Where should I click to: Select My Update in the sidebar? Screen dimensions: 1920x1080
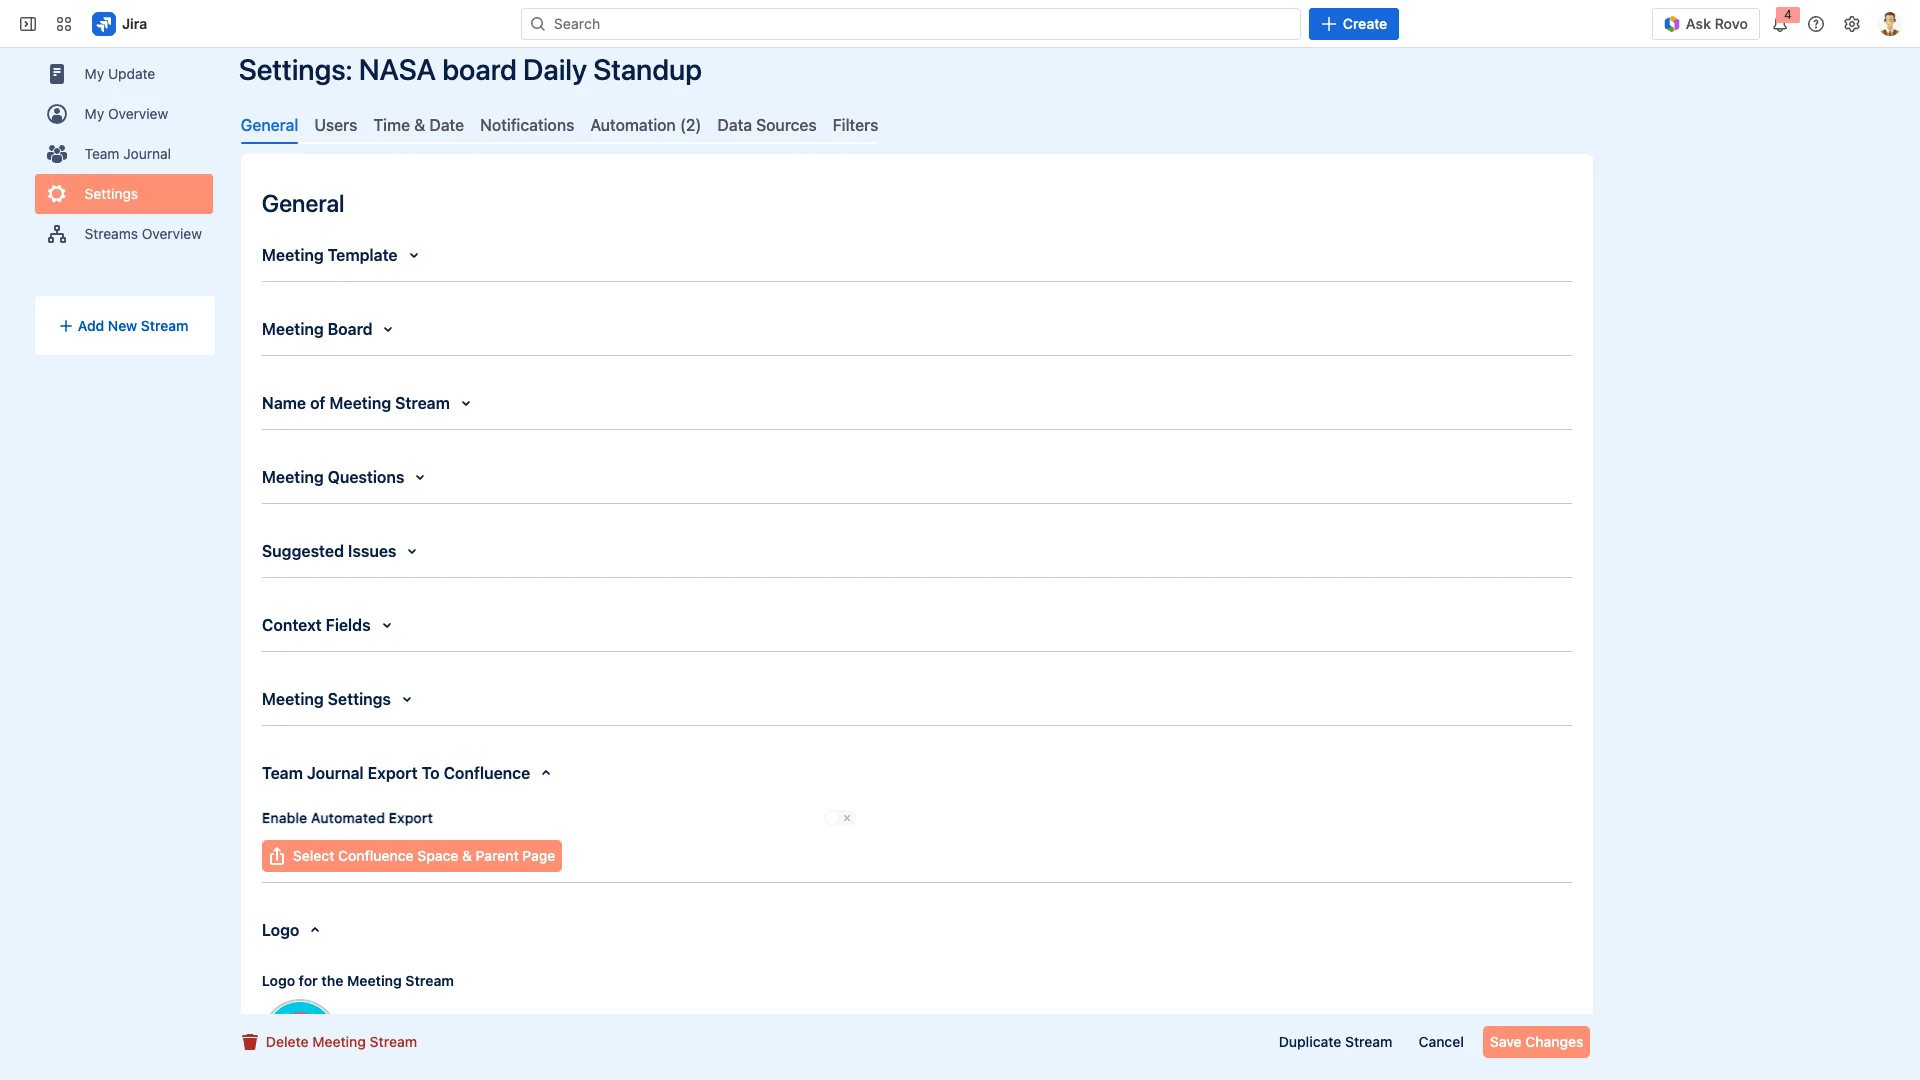(118, 74)
